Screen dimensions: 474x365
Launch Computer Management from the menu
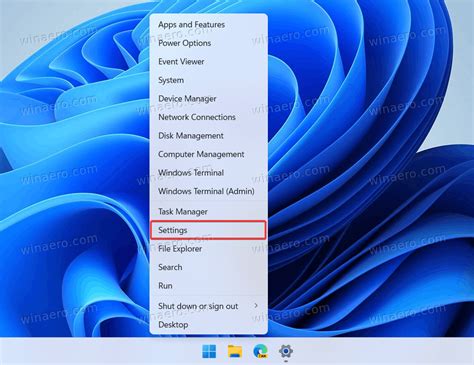[x=208, y=154]
